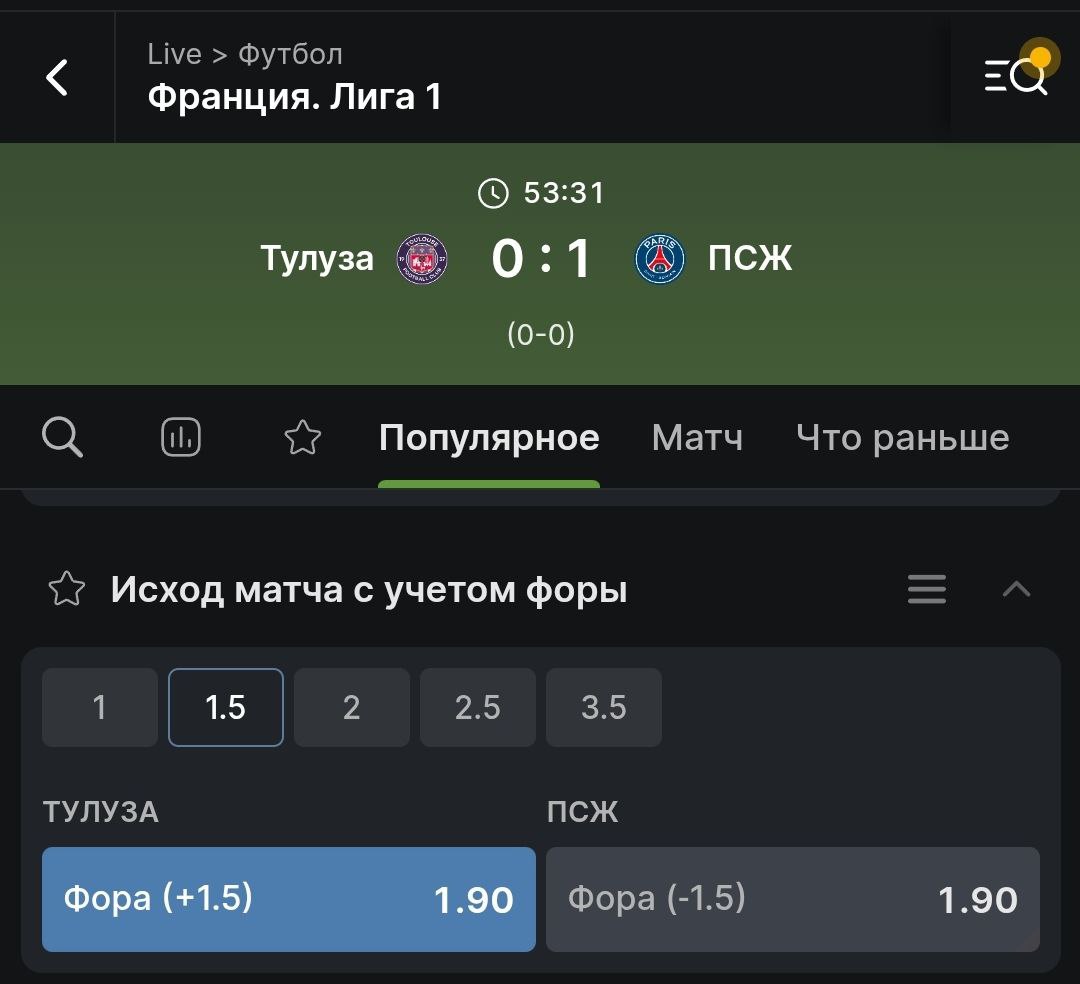This screenshot has width=1080, height=984.
Task: Open the three-line view menu for handicap market
Action: [x=926, y=589]
